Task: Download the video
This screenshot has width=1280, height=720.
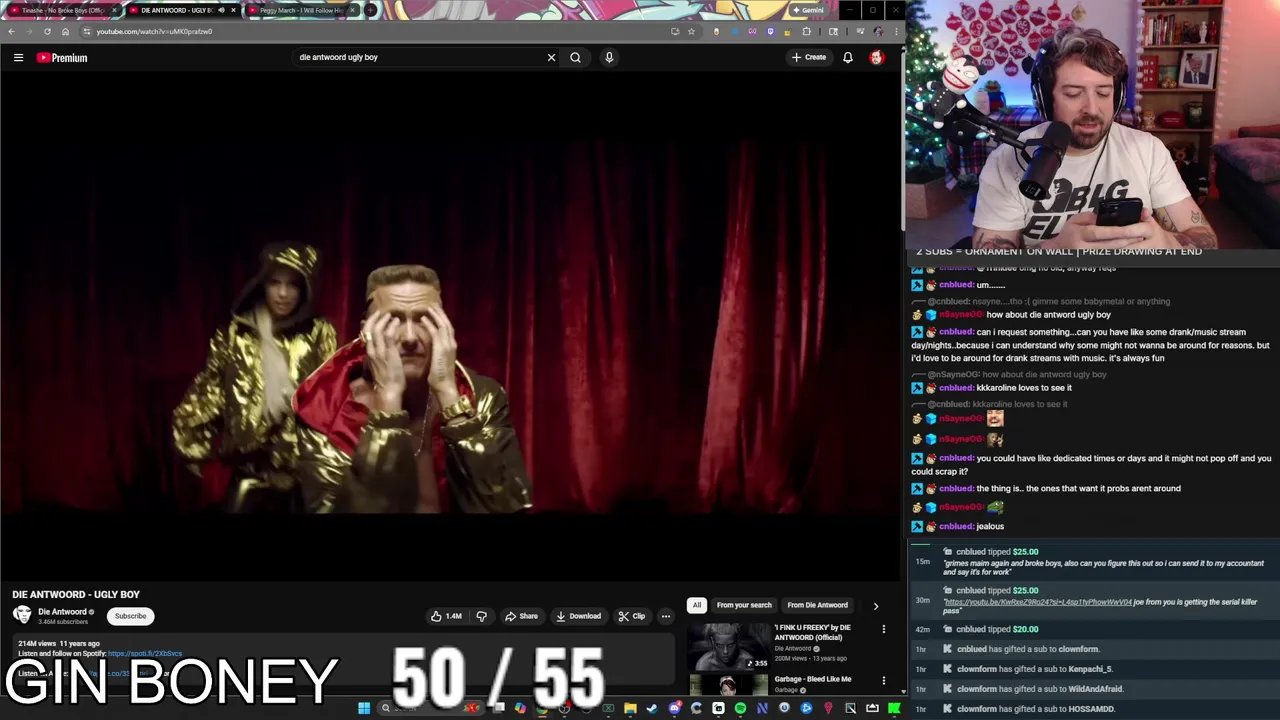Action: click(x=578, y=616)
